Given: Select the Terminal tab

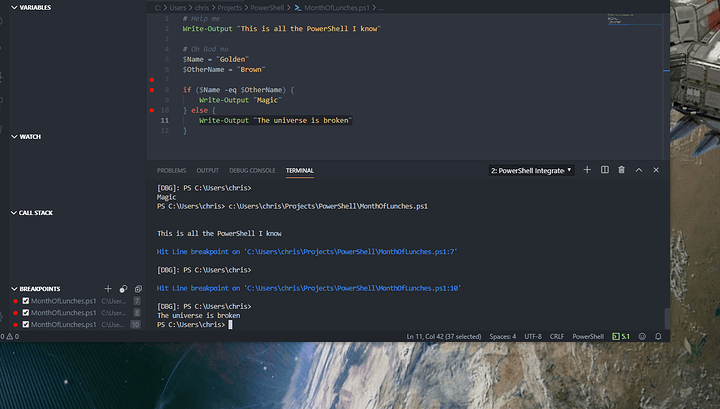Looking at the screenshot, I should pyautogui.click(x=300, y=170).
